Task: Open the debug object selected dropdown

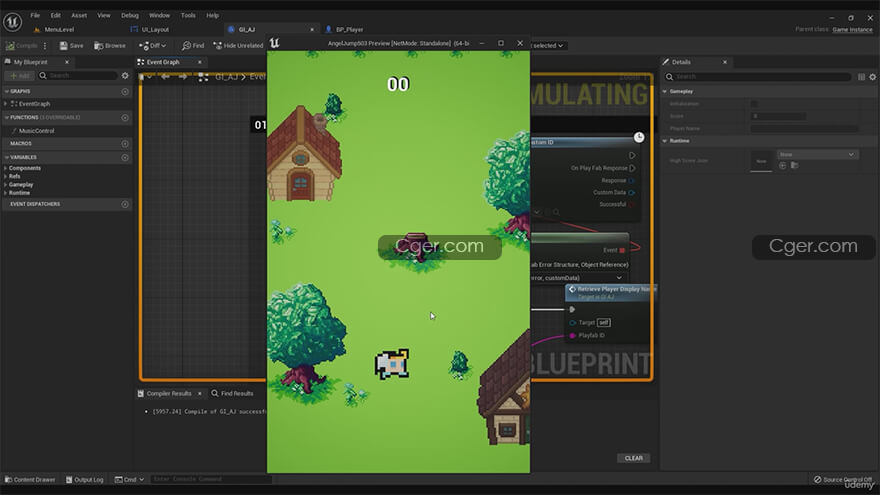Action: pyautogui.click(x=548, y=45)
